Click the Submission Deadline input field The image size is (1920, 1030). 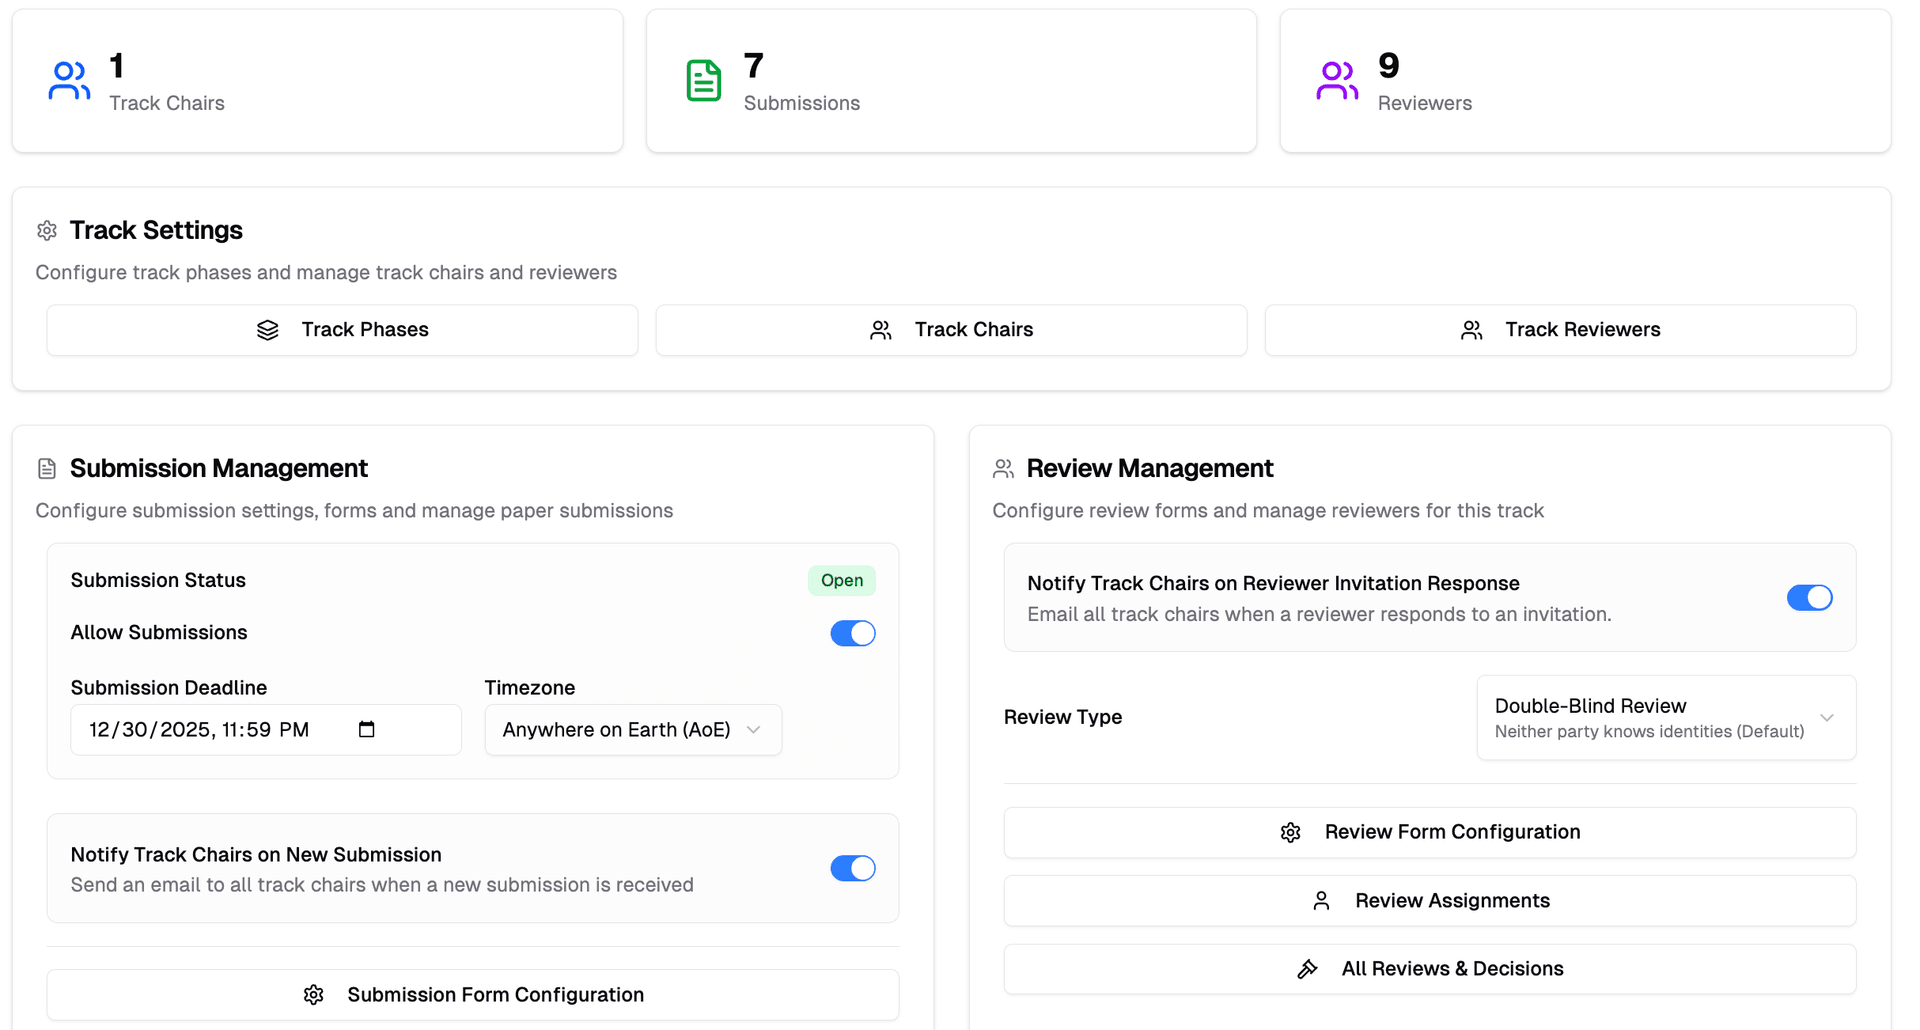pyautogui.click(x=200, y=730)
